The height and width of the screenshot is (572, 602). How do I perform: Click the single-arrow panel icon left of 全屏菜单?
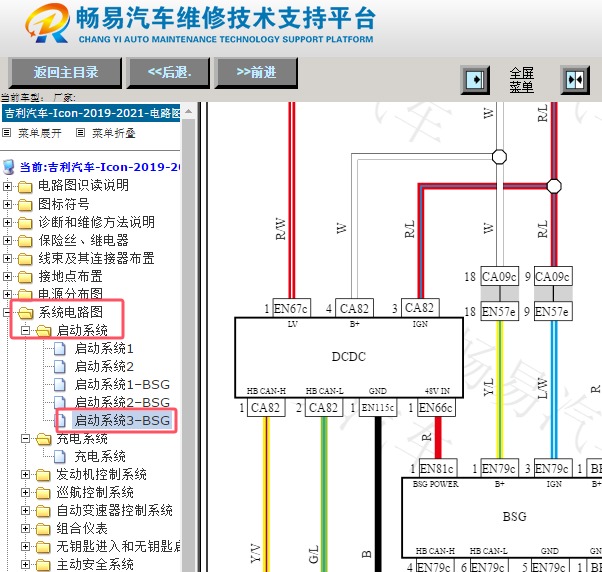(475, 80)
